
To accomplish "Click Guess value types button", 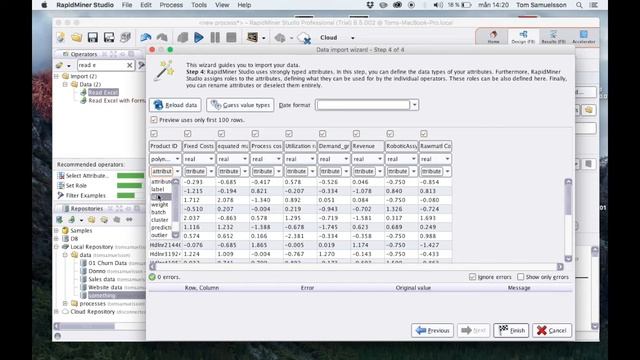I will [240, 105].
